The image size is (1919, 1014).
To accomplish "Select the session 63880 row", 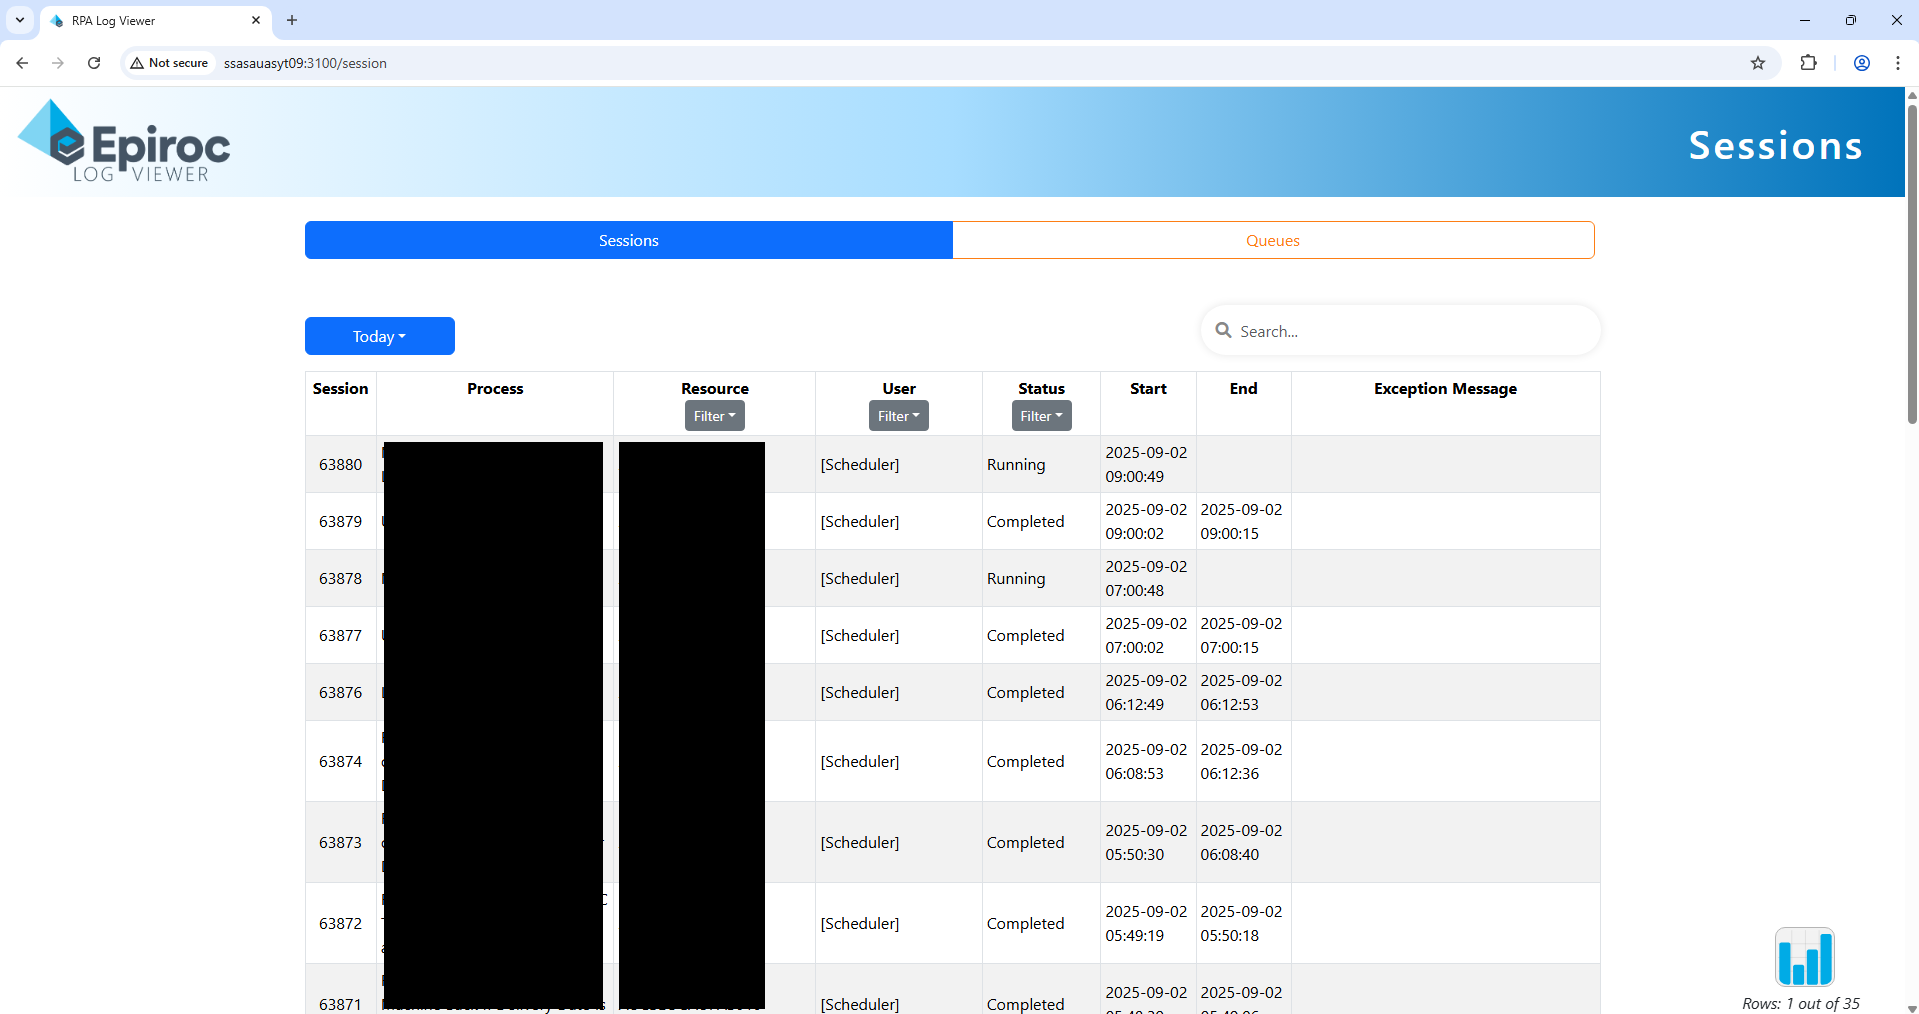I will coord(340,464).
